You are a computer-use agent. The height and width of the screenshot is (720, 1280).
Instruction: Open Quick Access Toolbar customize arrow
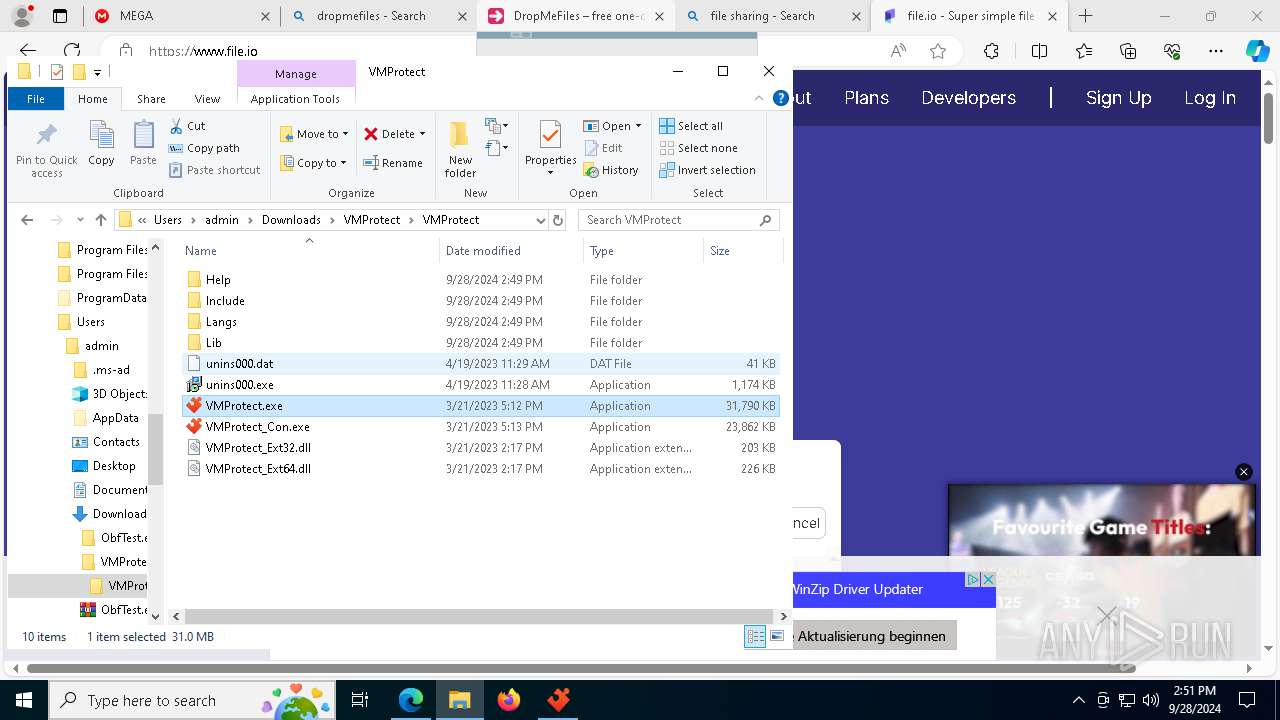[x=97, y=72]
